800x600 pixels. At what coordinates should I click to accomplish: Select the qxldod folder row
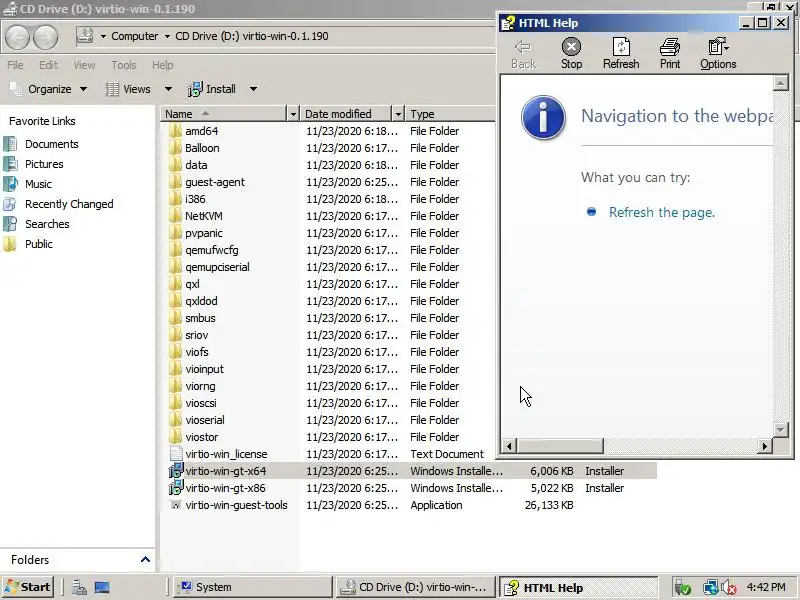pos(332,301)
